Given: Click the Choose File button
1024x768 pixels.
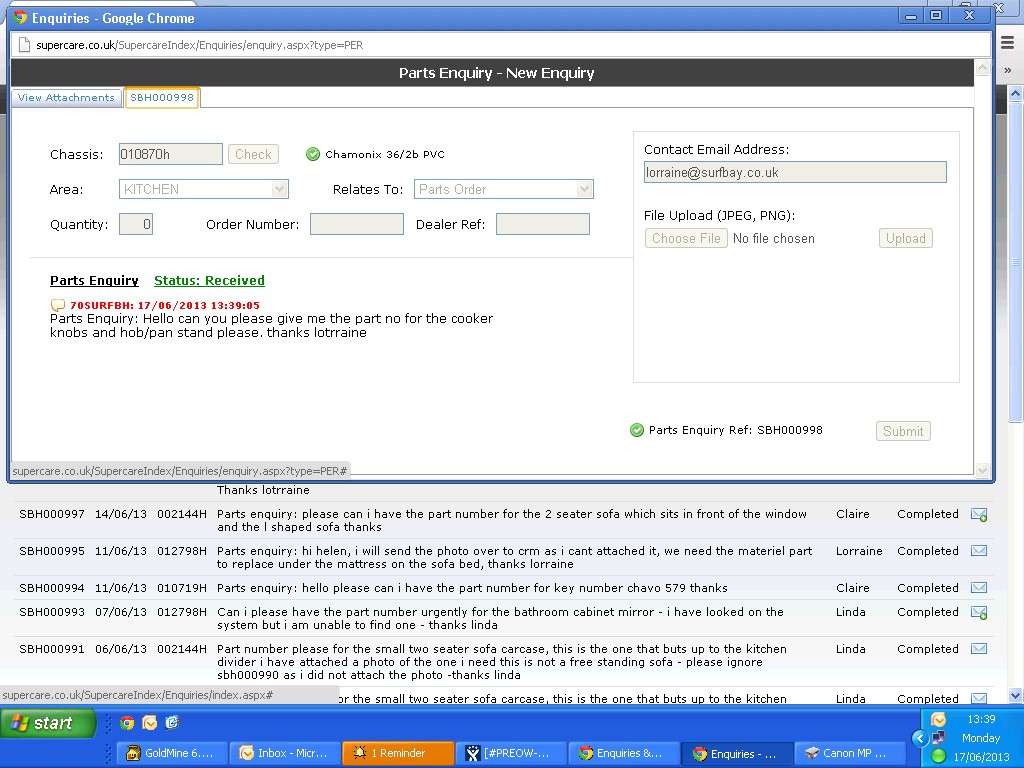Looking at the screenshot, I should 686,238.
